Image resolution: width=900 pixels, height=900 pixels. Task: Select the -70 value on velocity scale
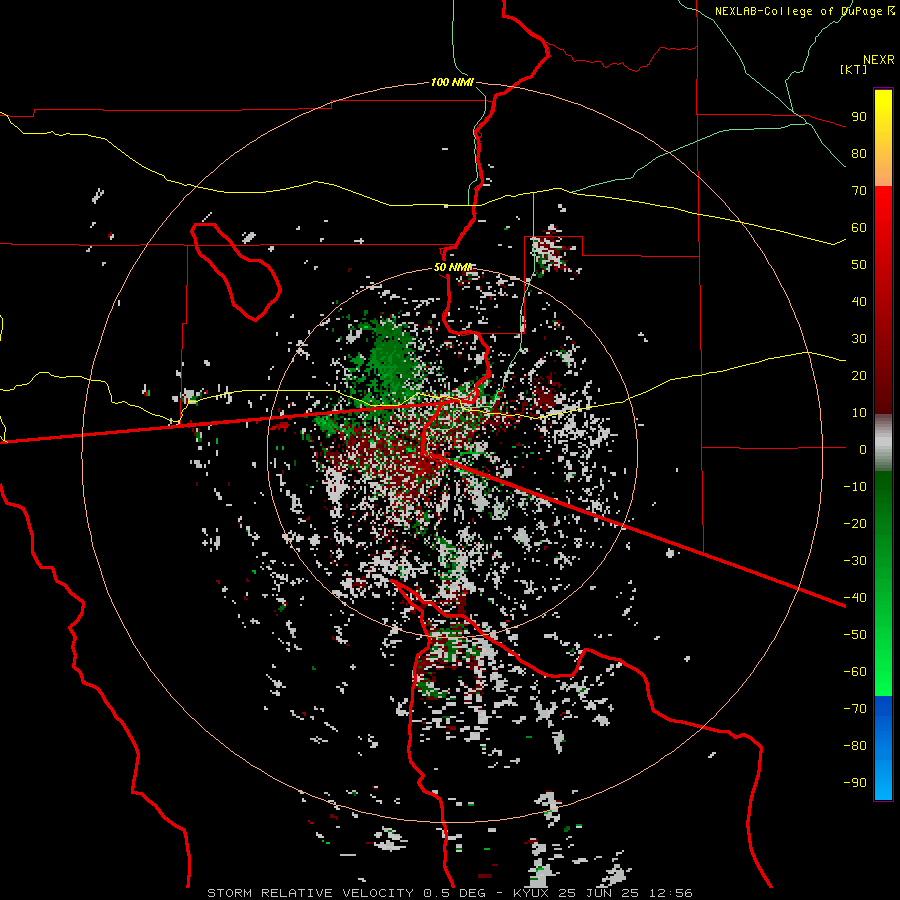(855, 709)
